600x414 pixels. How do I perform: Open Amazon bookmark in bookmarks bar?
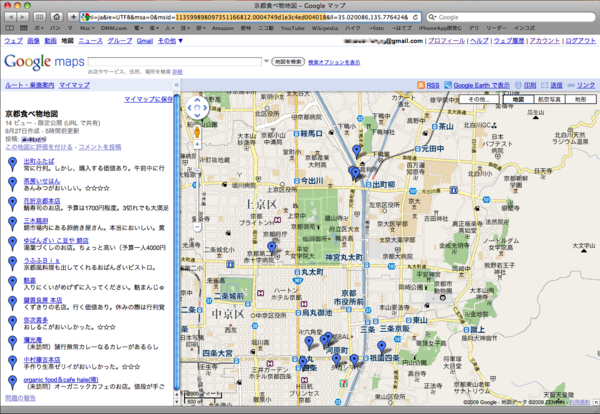tap(223, 28)
